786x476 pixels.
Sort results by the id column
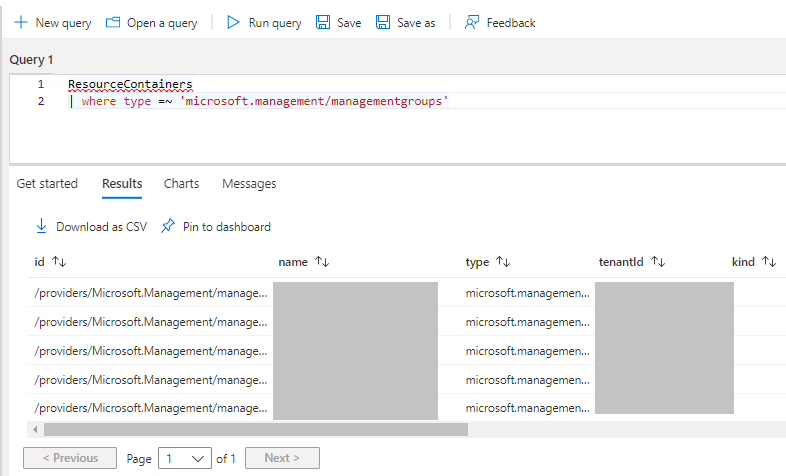point(59,262)
